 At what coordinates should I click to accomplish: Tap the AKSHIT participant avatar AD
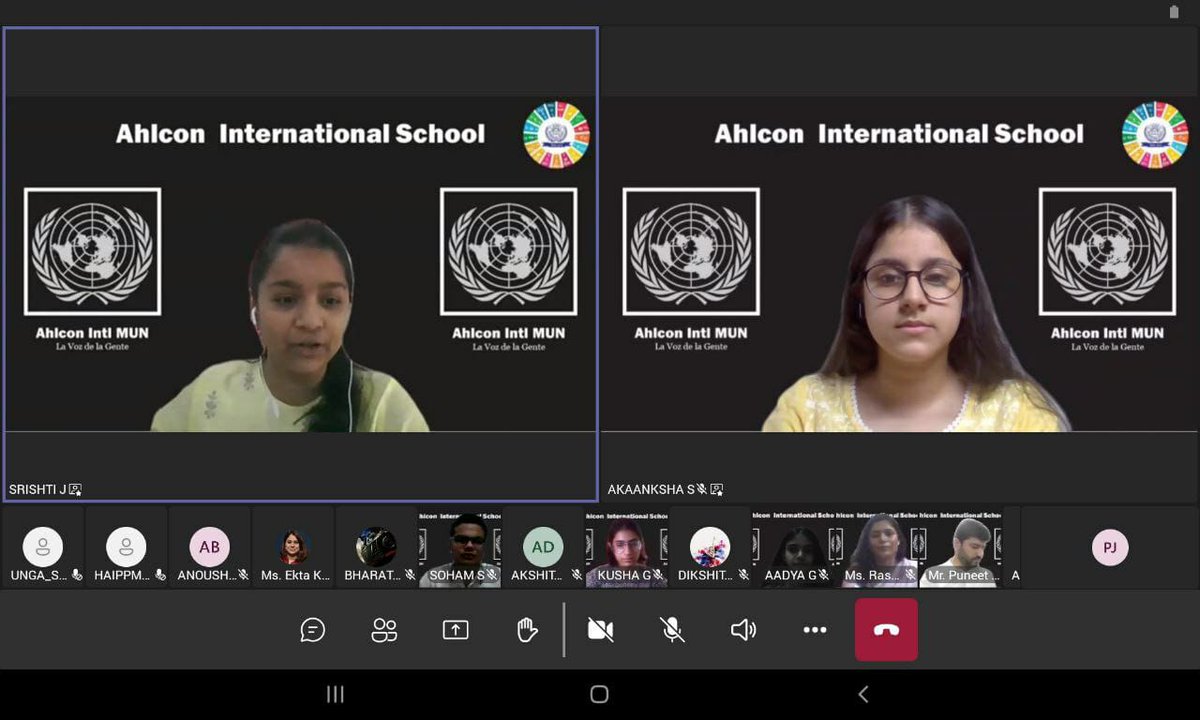point(543,547)
